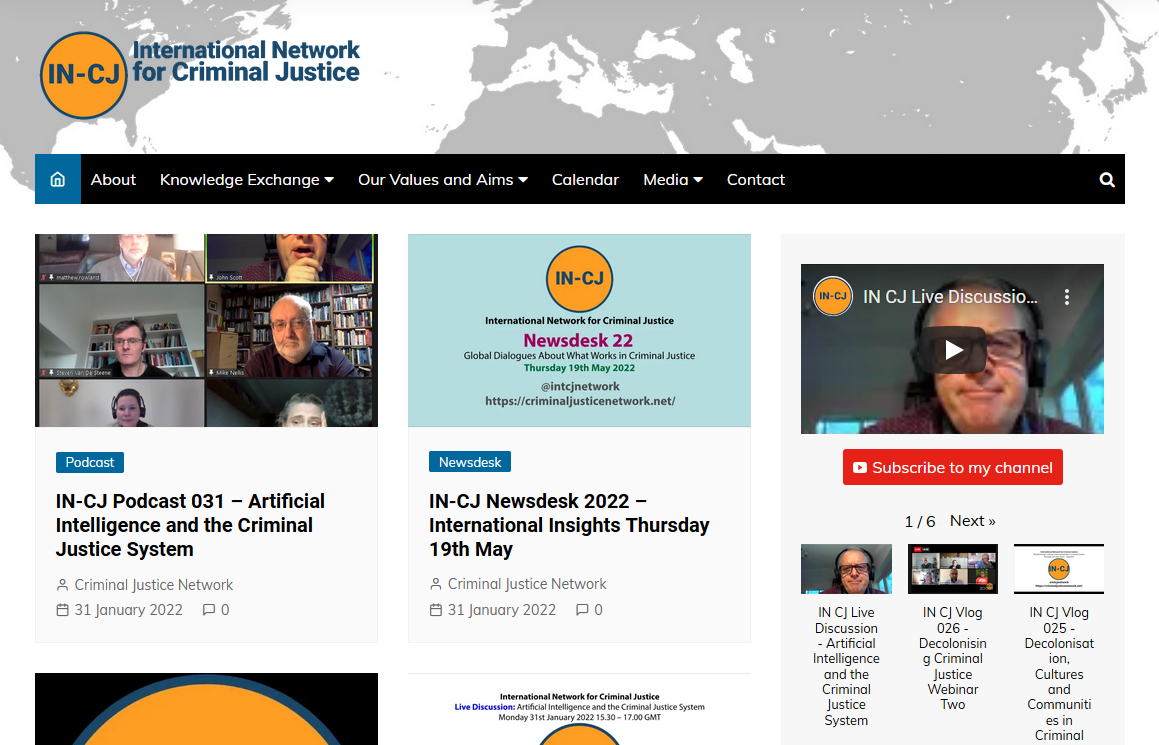The height and width of the screenshot is (745, 1159).
Task: Click comment count icon on Podcast 031 post
Action: tap(209, 610)
